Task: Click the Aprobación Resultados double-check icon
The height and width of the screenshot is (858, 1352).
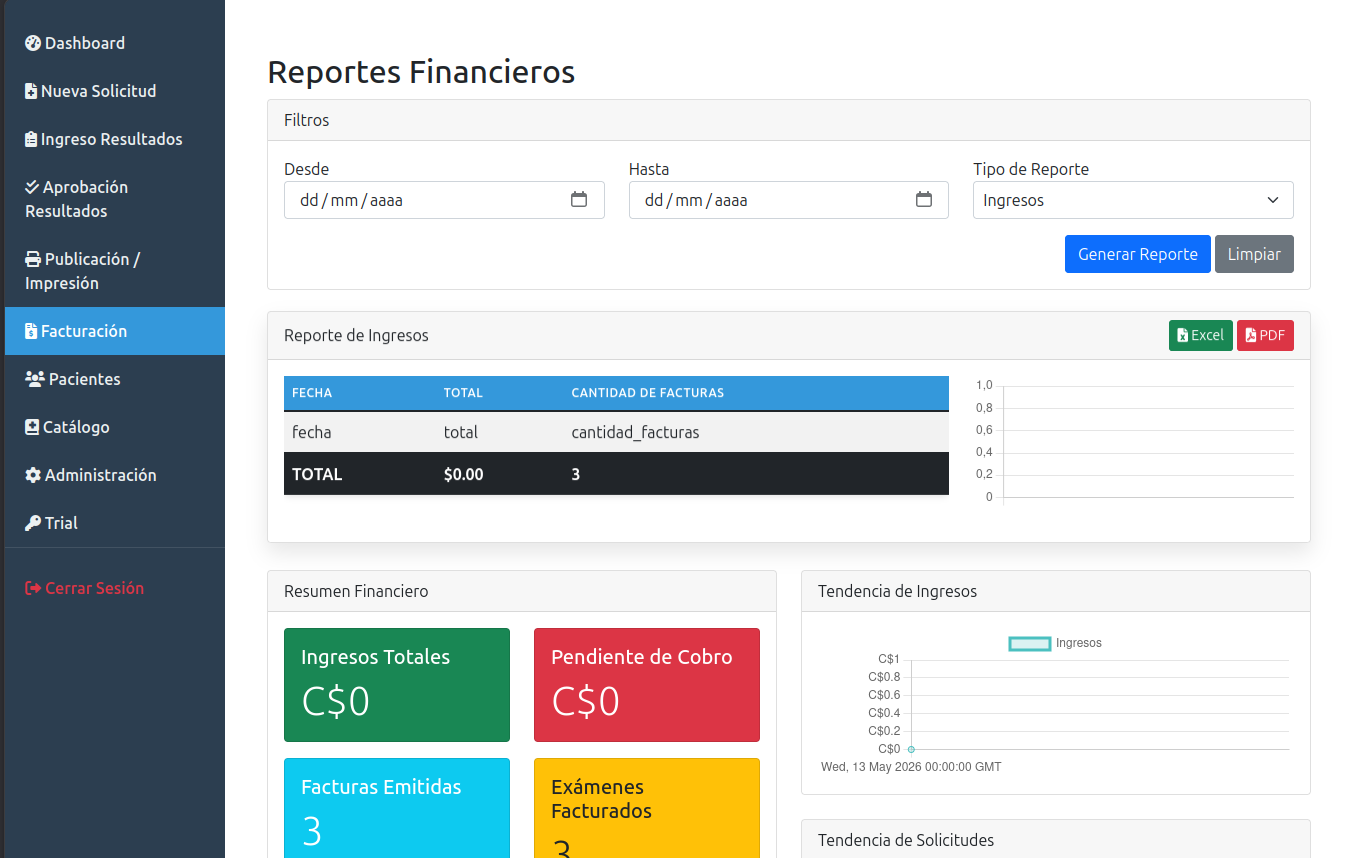Action: pyautogui.click(x=32, y=187)
